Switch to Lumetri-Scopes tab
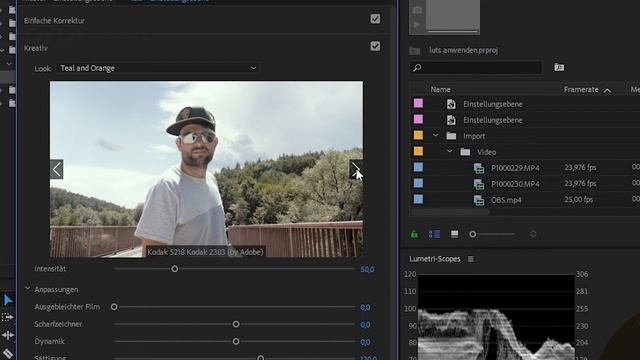The height and width of the screenshot is (360, 640). [435, 259]
